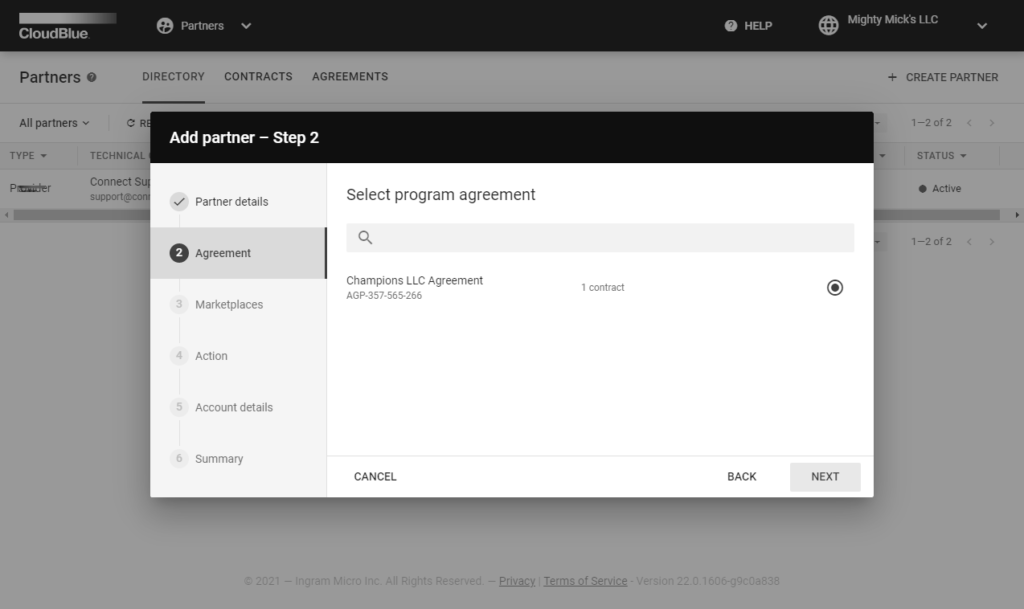Click the globe icon beside Mighty Mick's LLC

point(828,25)
